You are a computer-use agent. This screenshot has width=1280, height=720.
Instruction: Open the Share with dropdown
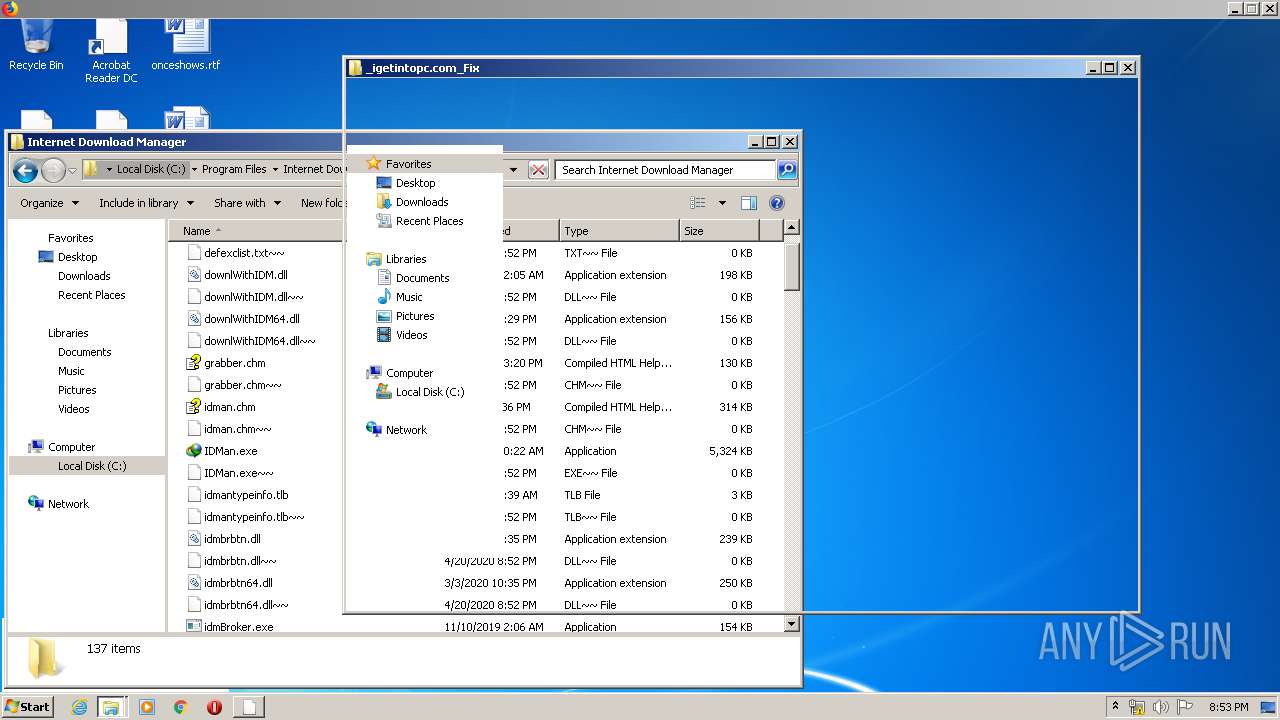coord(247,203)
